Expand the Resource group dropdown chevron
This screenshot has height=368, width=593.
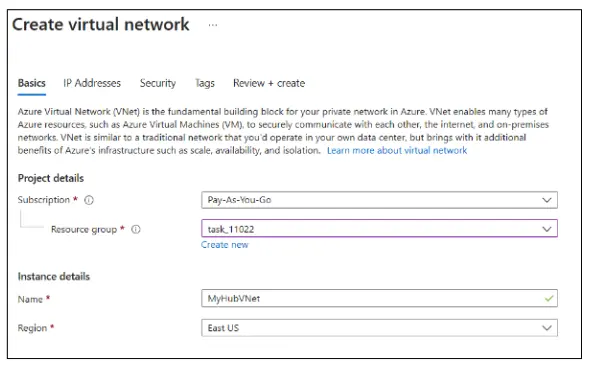coord(547,229)
